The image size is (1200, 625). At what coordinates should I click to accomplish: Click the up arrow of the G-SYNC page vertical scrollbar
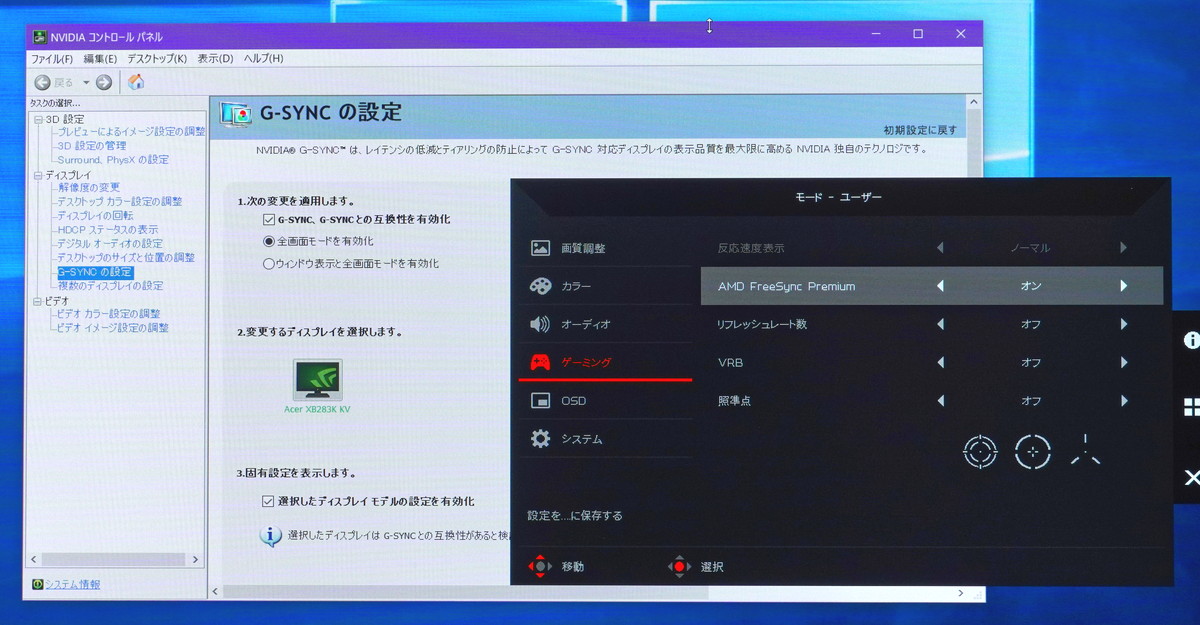coord(975,104)
